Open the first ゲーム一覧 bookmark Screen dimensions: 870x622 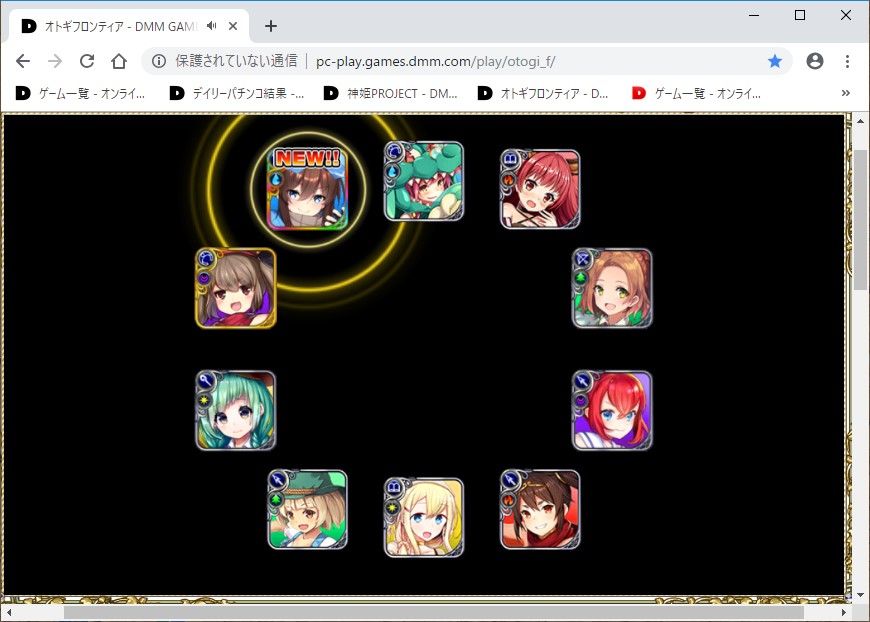80,93
